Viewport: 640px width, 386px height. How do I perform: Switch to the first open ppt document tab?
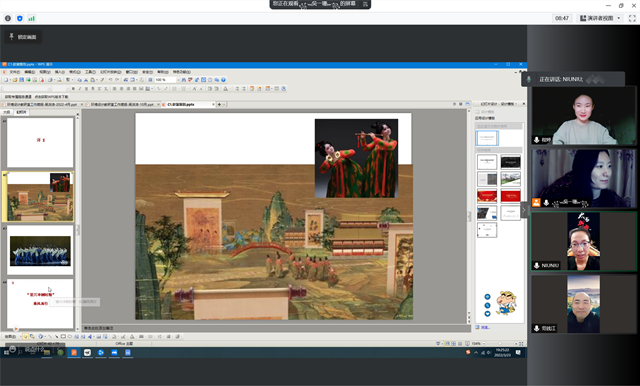click(x=42, y=104)
